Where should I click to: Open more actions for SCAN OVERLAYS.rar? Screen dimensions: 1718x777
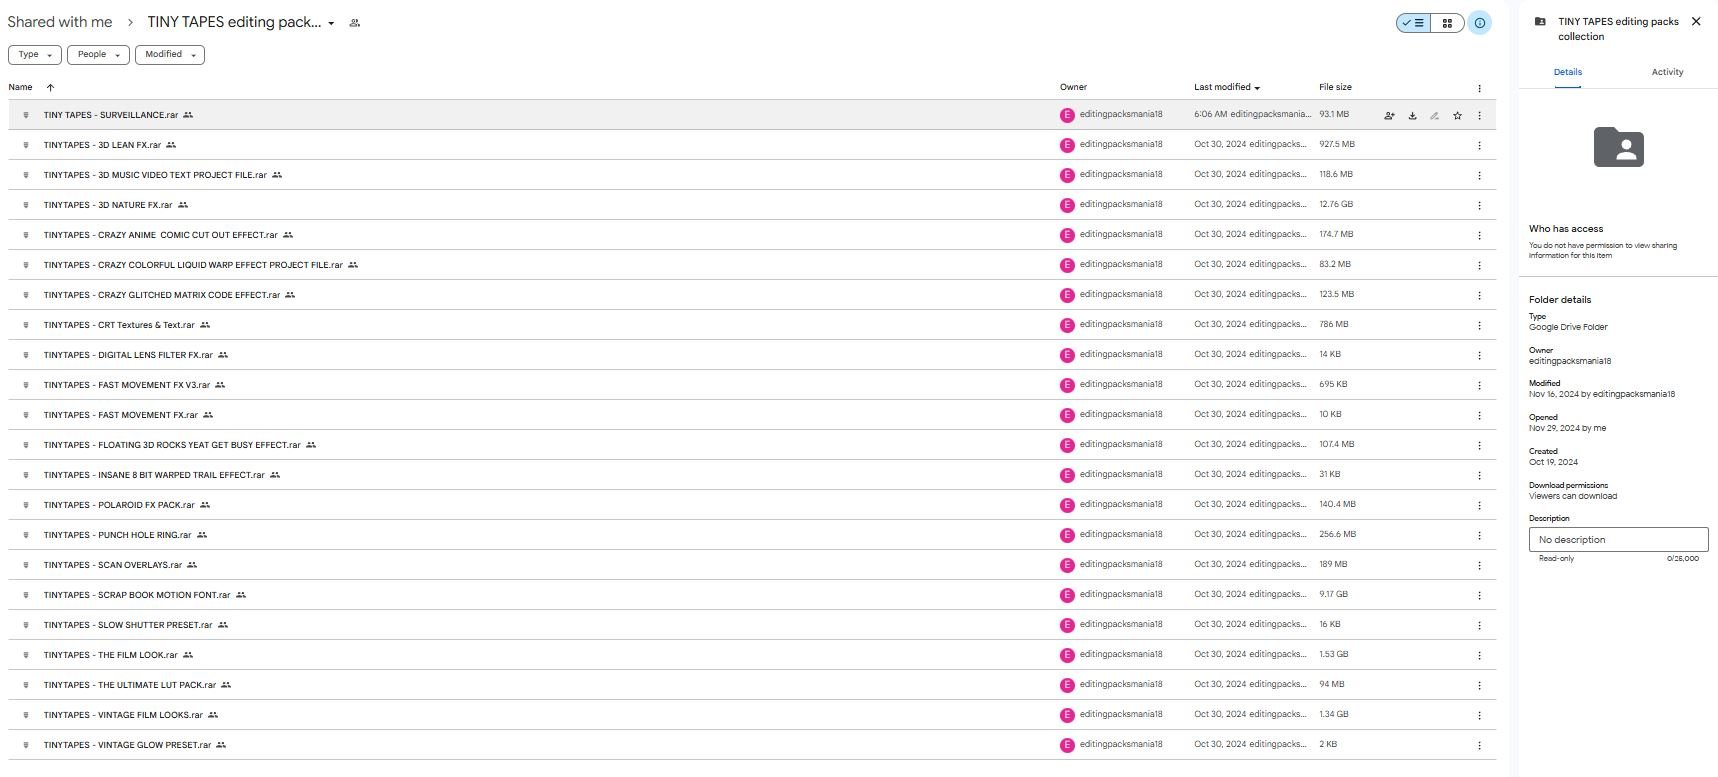click(1479, 566)
